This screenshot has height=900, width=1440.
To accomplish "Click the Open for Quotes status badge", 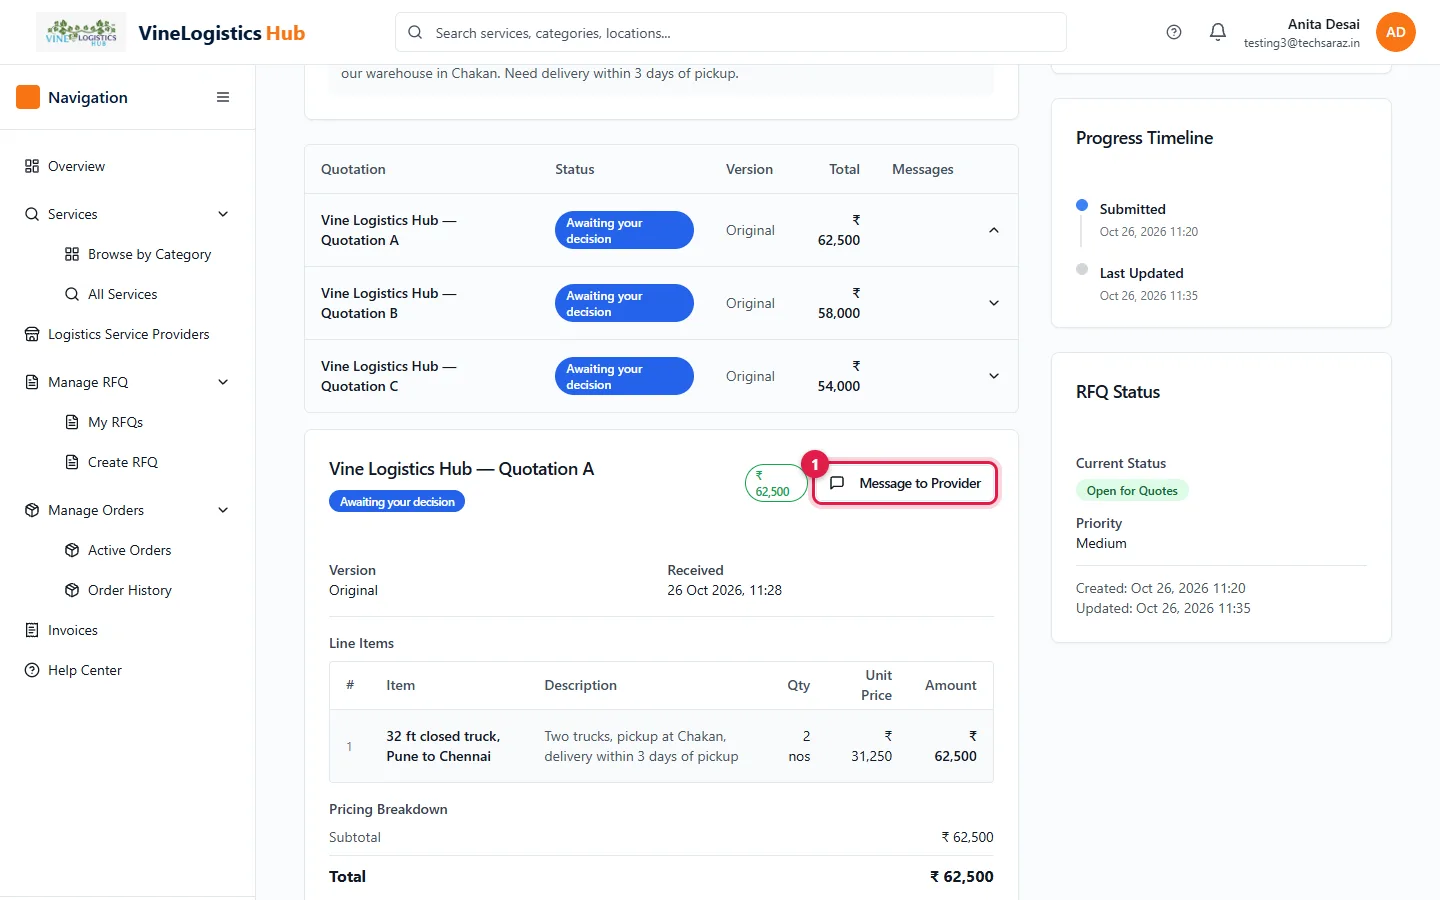I will [x=1132, y=491].
